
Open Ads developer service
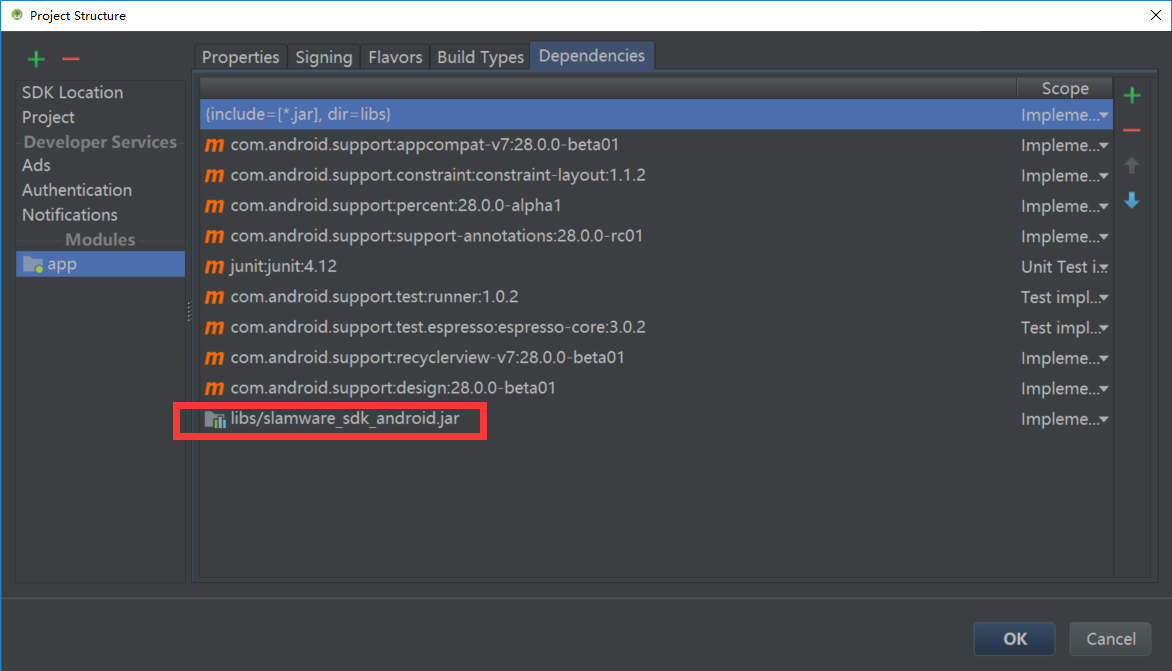tap(36, 165)
